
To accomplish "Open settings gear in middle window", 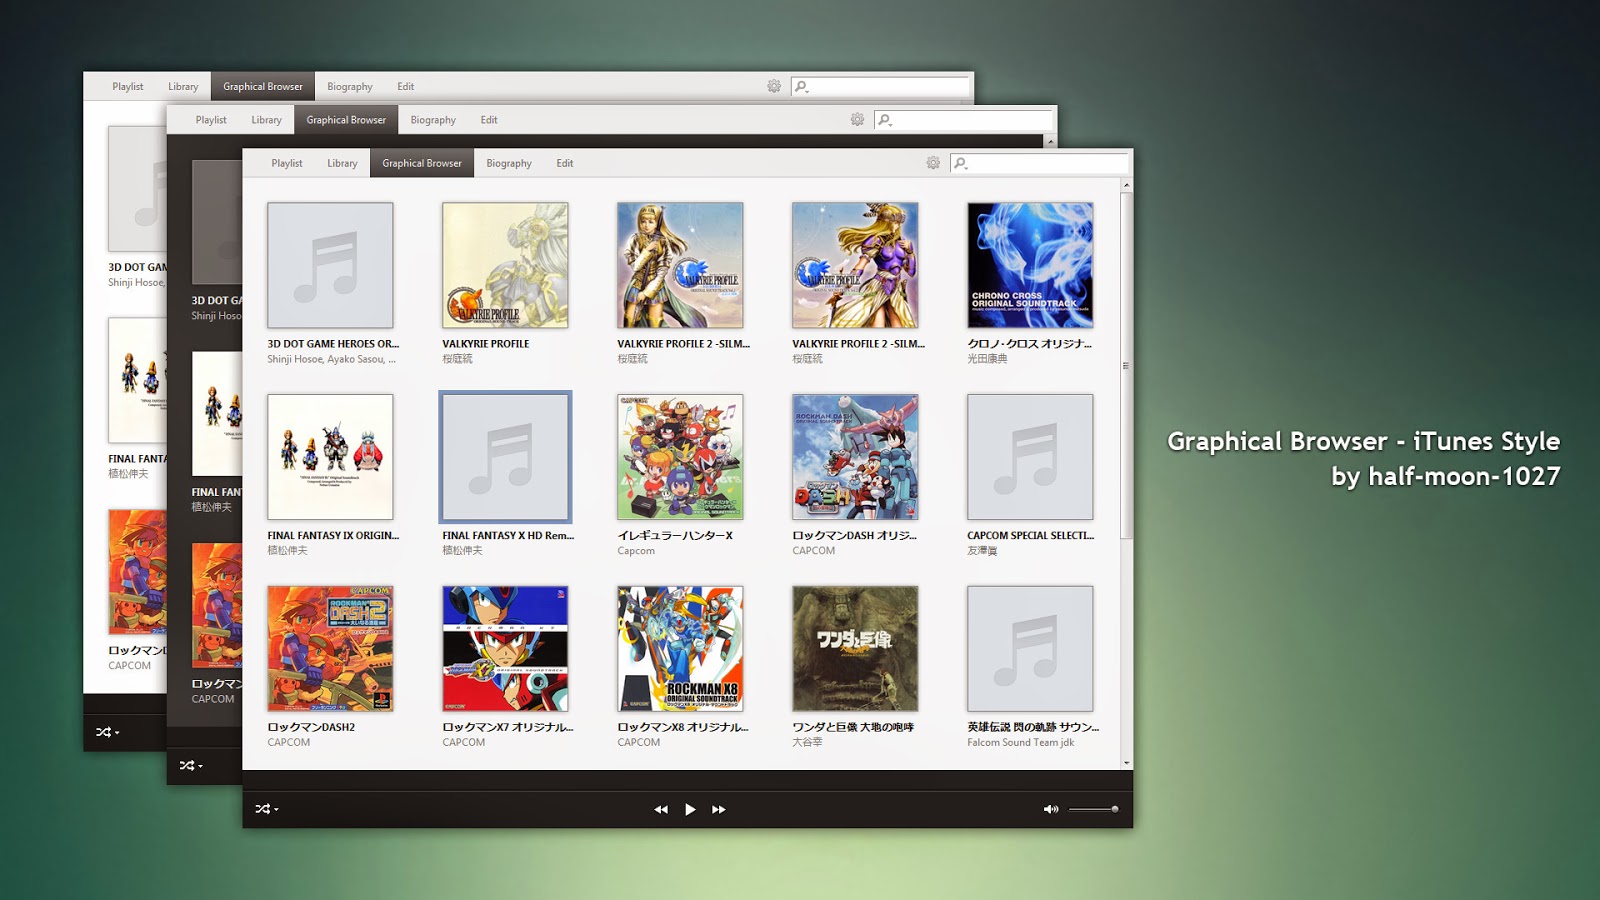I will tap(857, 119).
